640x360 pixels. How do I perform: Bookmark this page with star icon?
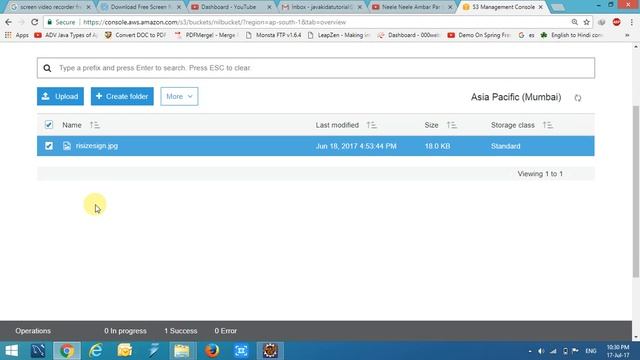point(587,22)
